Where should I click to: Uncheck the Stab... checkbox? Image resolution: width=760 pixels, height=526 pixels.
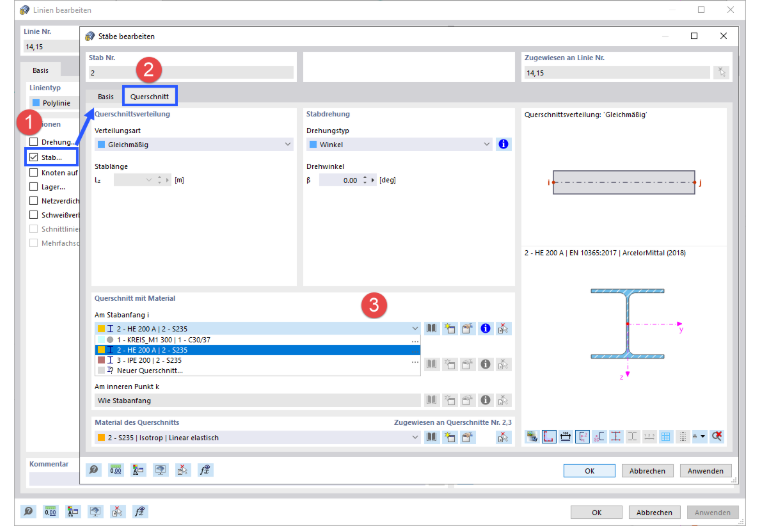click(33, 157)
